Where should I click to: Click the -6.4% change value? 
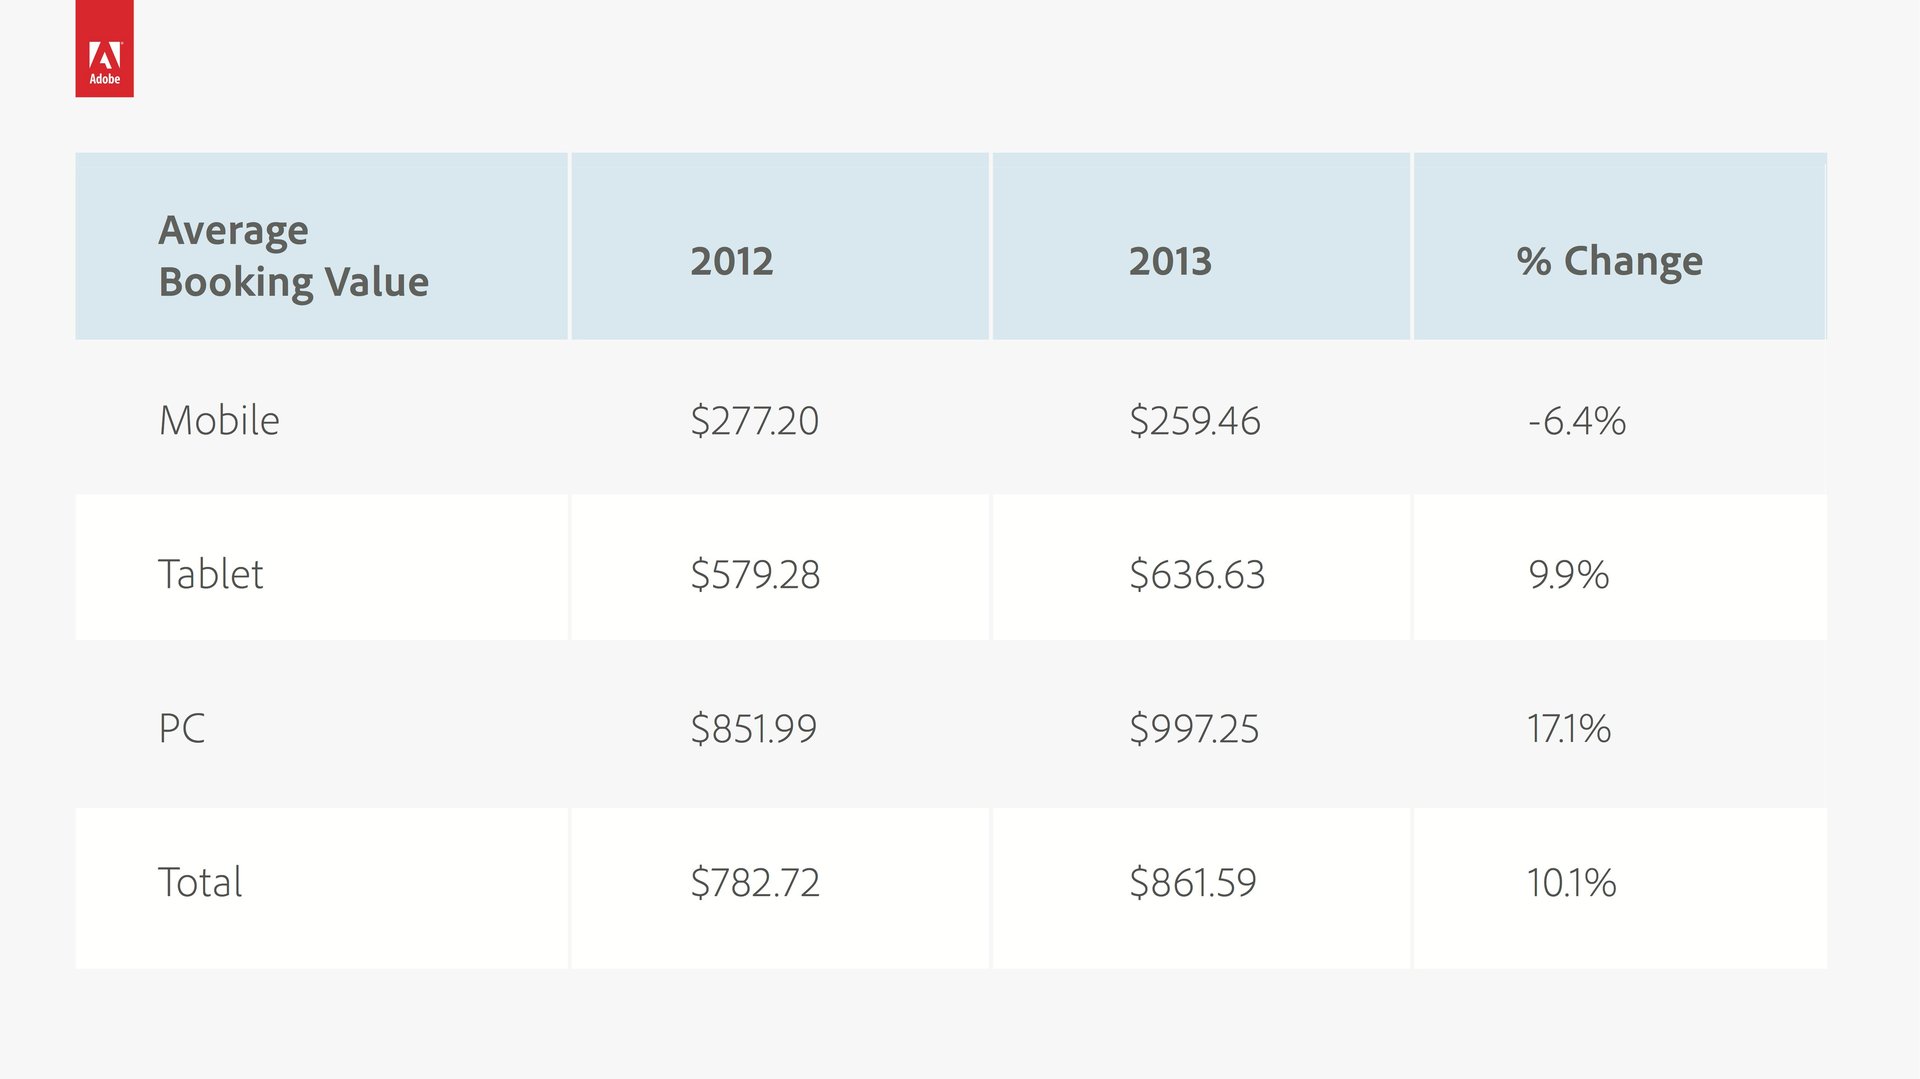coord(1577,420)
